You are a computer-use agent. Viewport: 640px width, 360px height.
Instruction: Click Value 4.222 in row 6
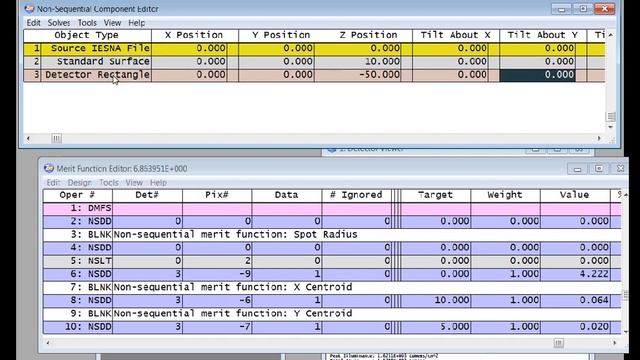[575, 274]
